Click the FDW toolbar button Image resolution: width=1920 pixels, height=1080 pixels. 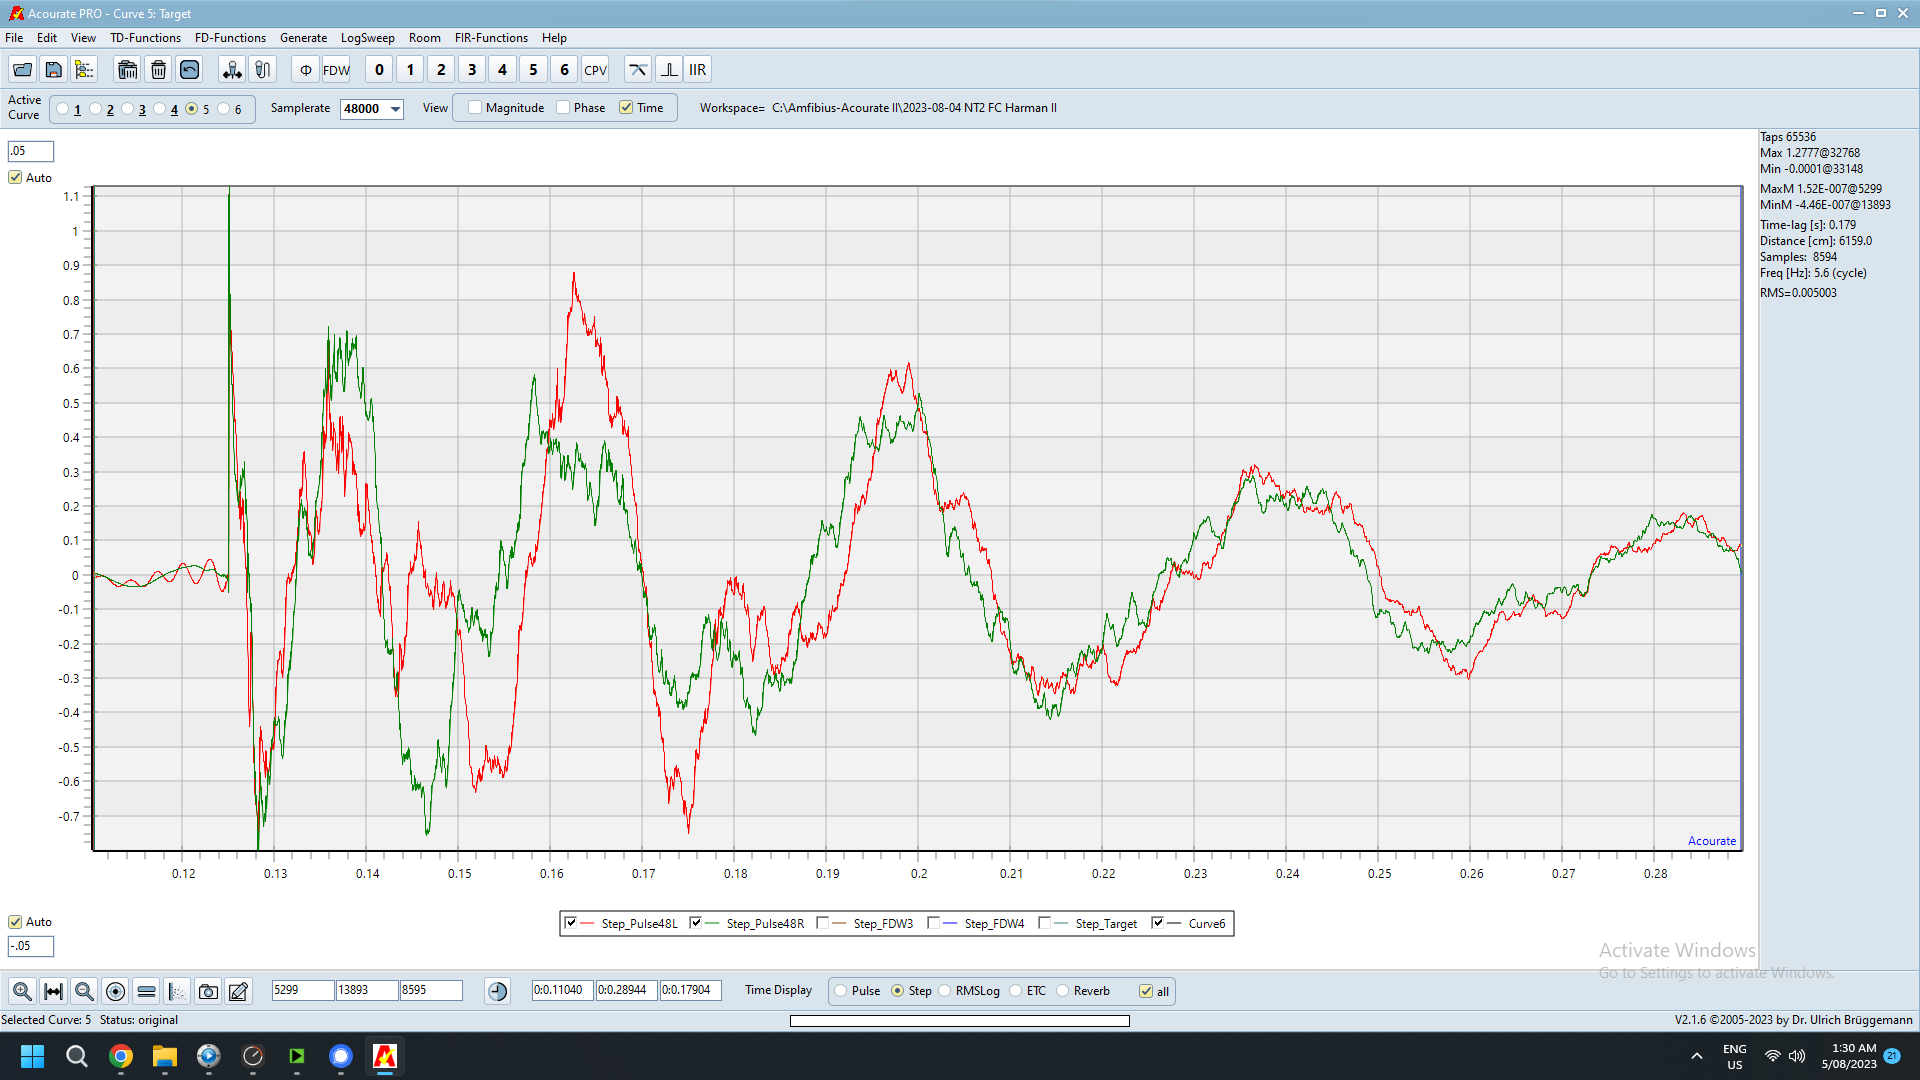336,70
